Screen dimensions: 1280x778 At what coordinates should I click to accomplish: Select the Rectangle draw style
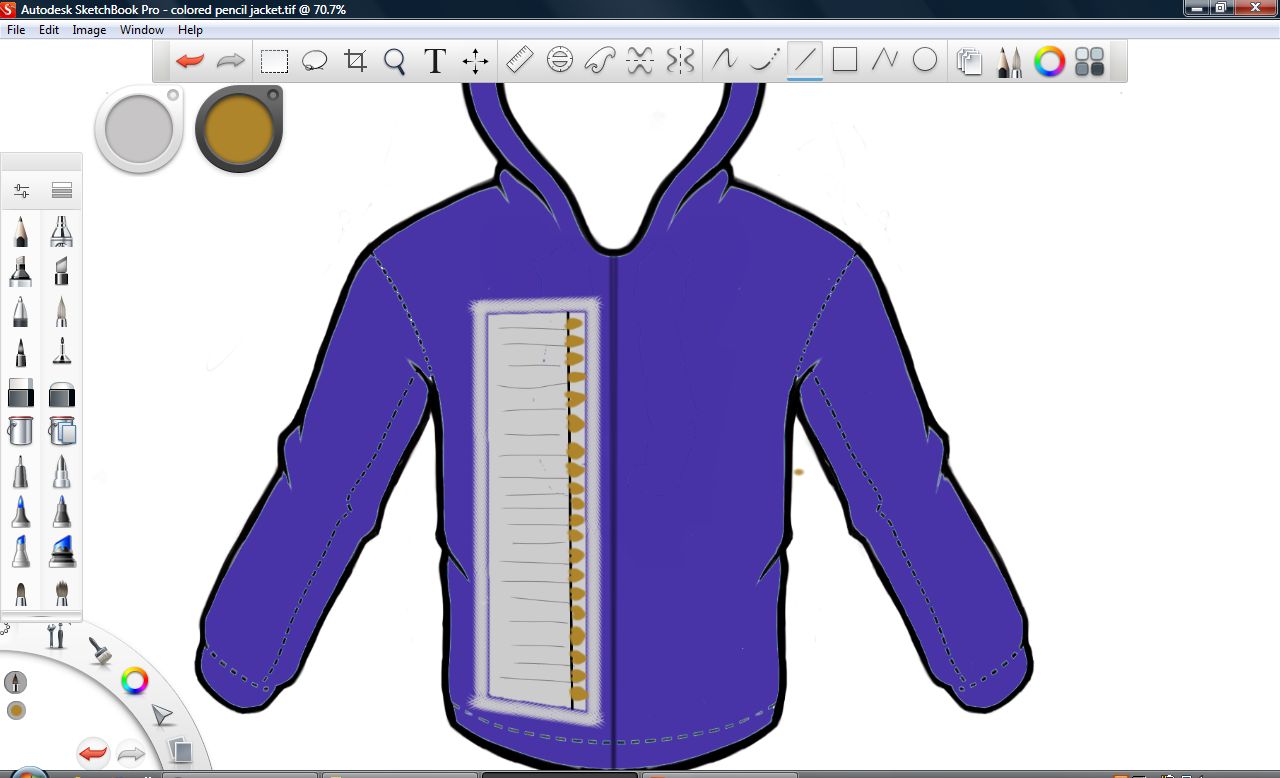pos(845,60)
